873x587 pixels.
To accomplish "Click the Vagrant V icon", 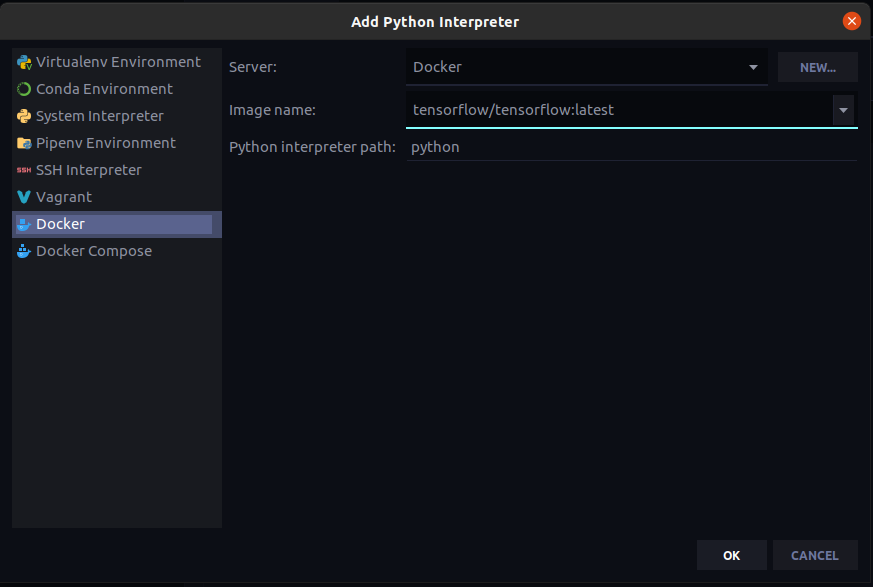I will click(x=24, y=197).
